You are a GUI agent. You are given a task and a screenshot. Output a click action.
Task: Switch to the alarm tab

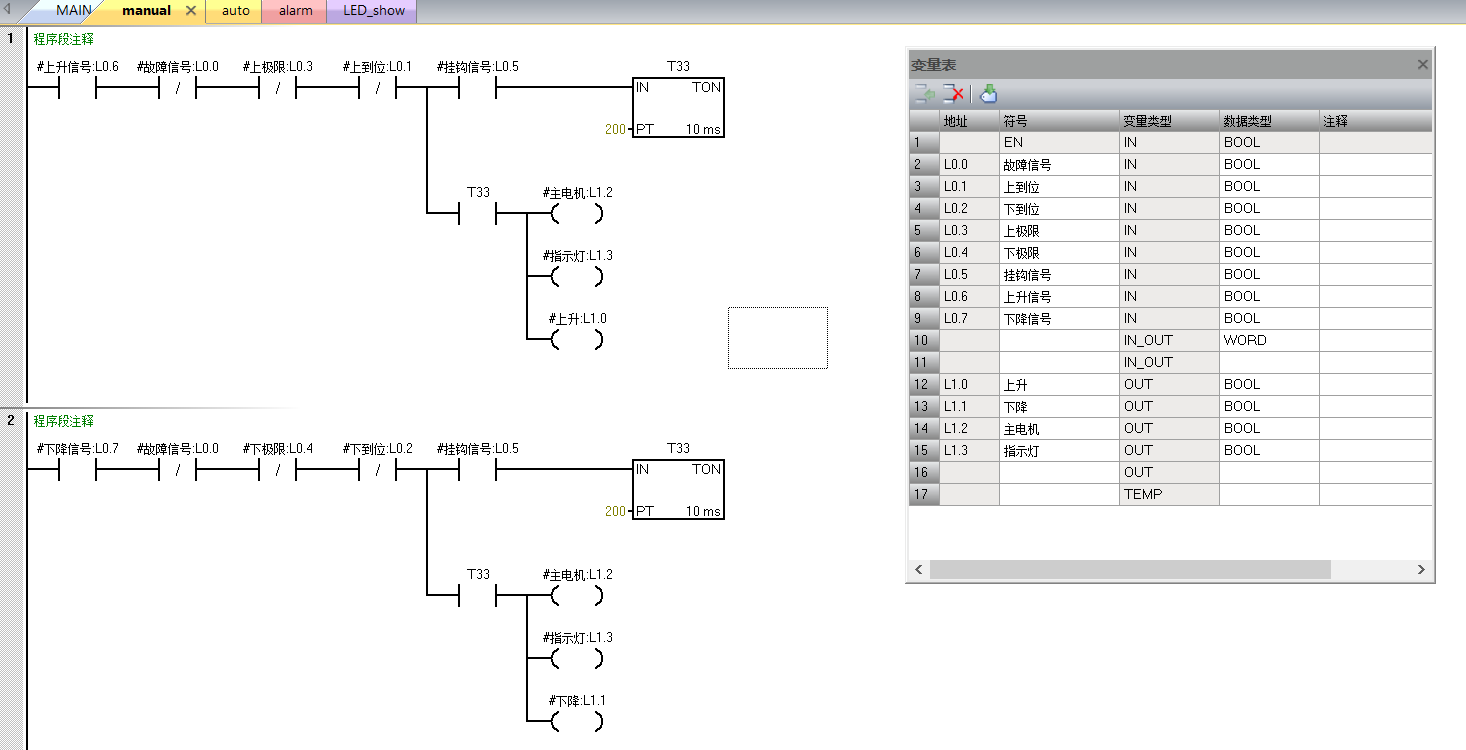coord(295,11)
